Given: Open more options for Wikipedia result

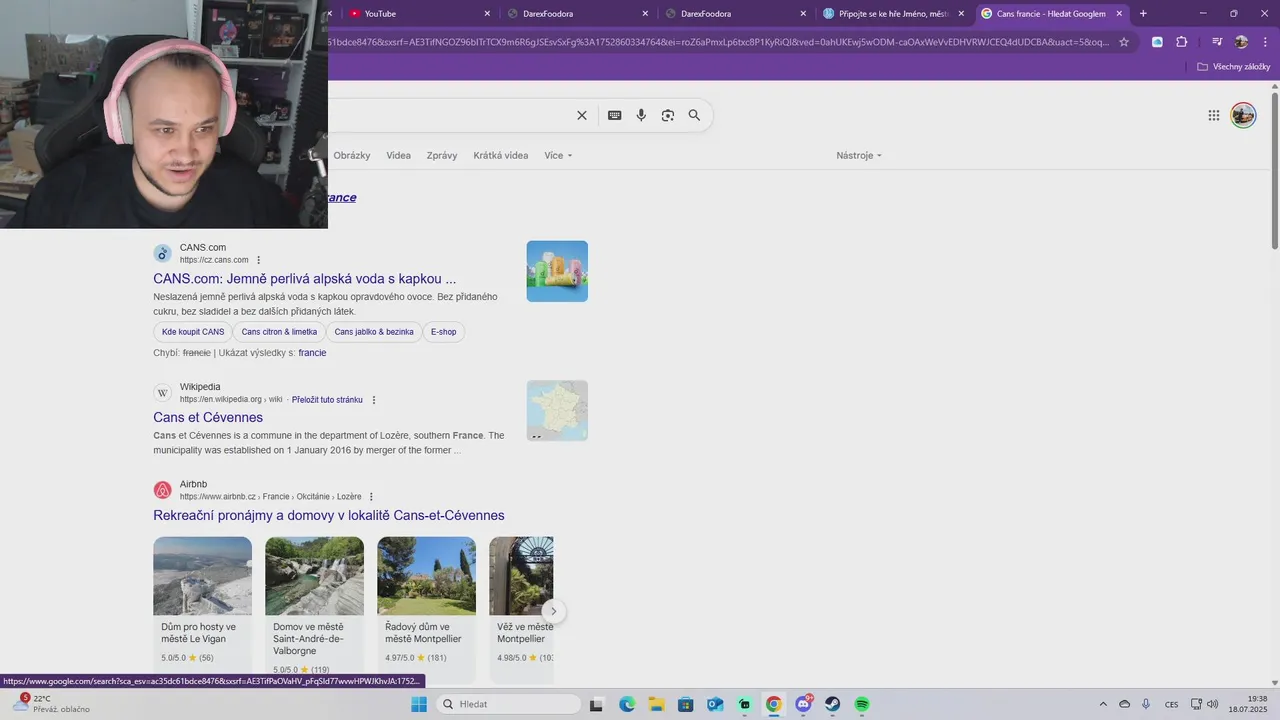Looking at the screenshot, I should coord(374,400).
